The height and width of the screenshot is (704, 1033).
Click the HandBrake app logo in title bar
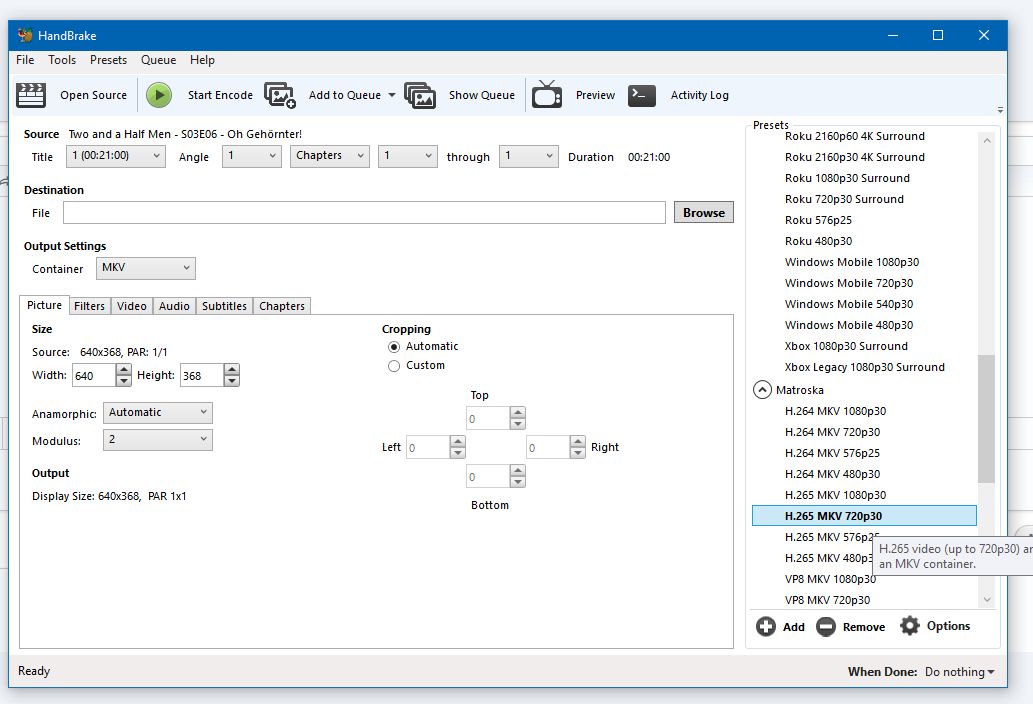pyautogui.click(x=25, y=35)
